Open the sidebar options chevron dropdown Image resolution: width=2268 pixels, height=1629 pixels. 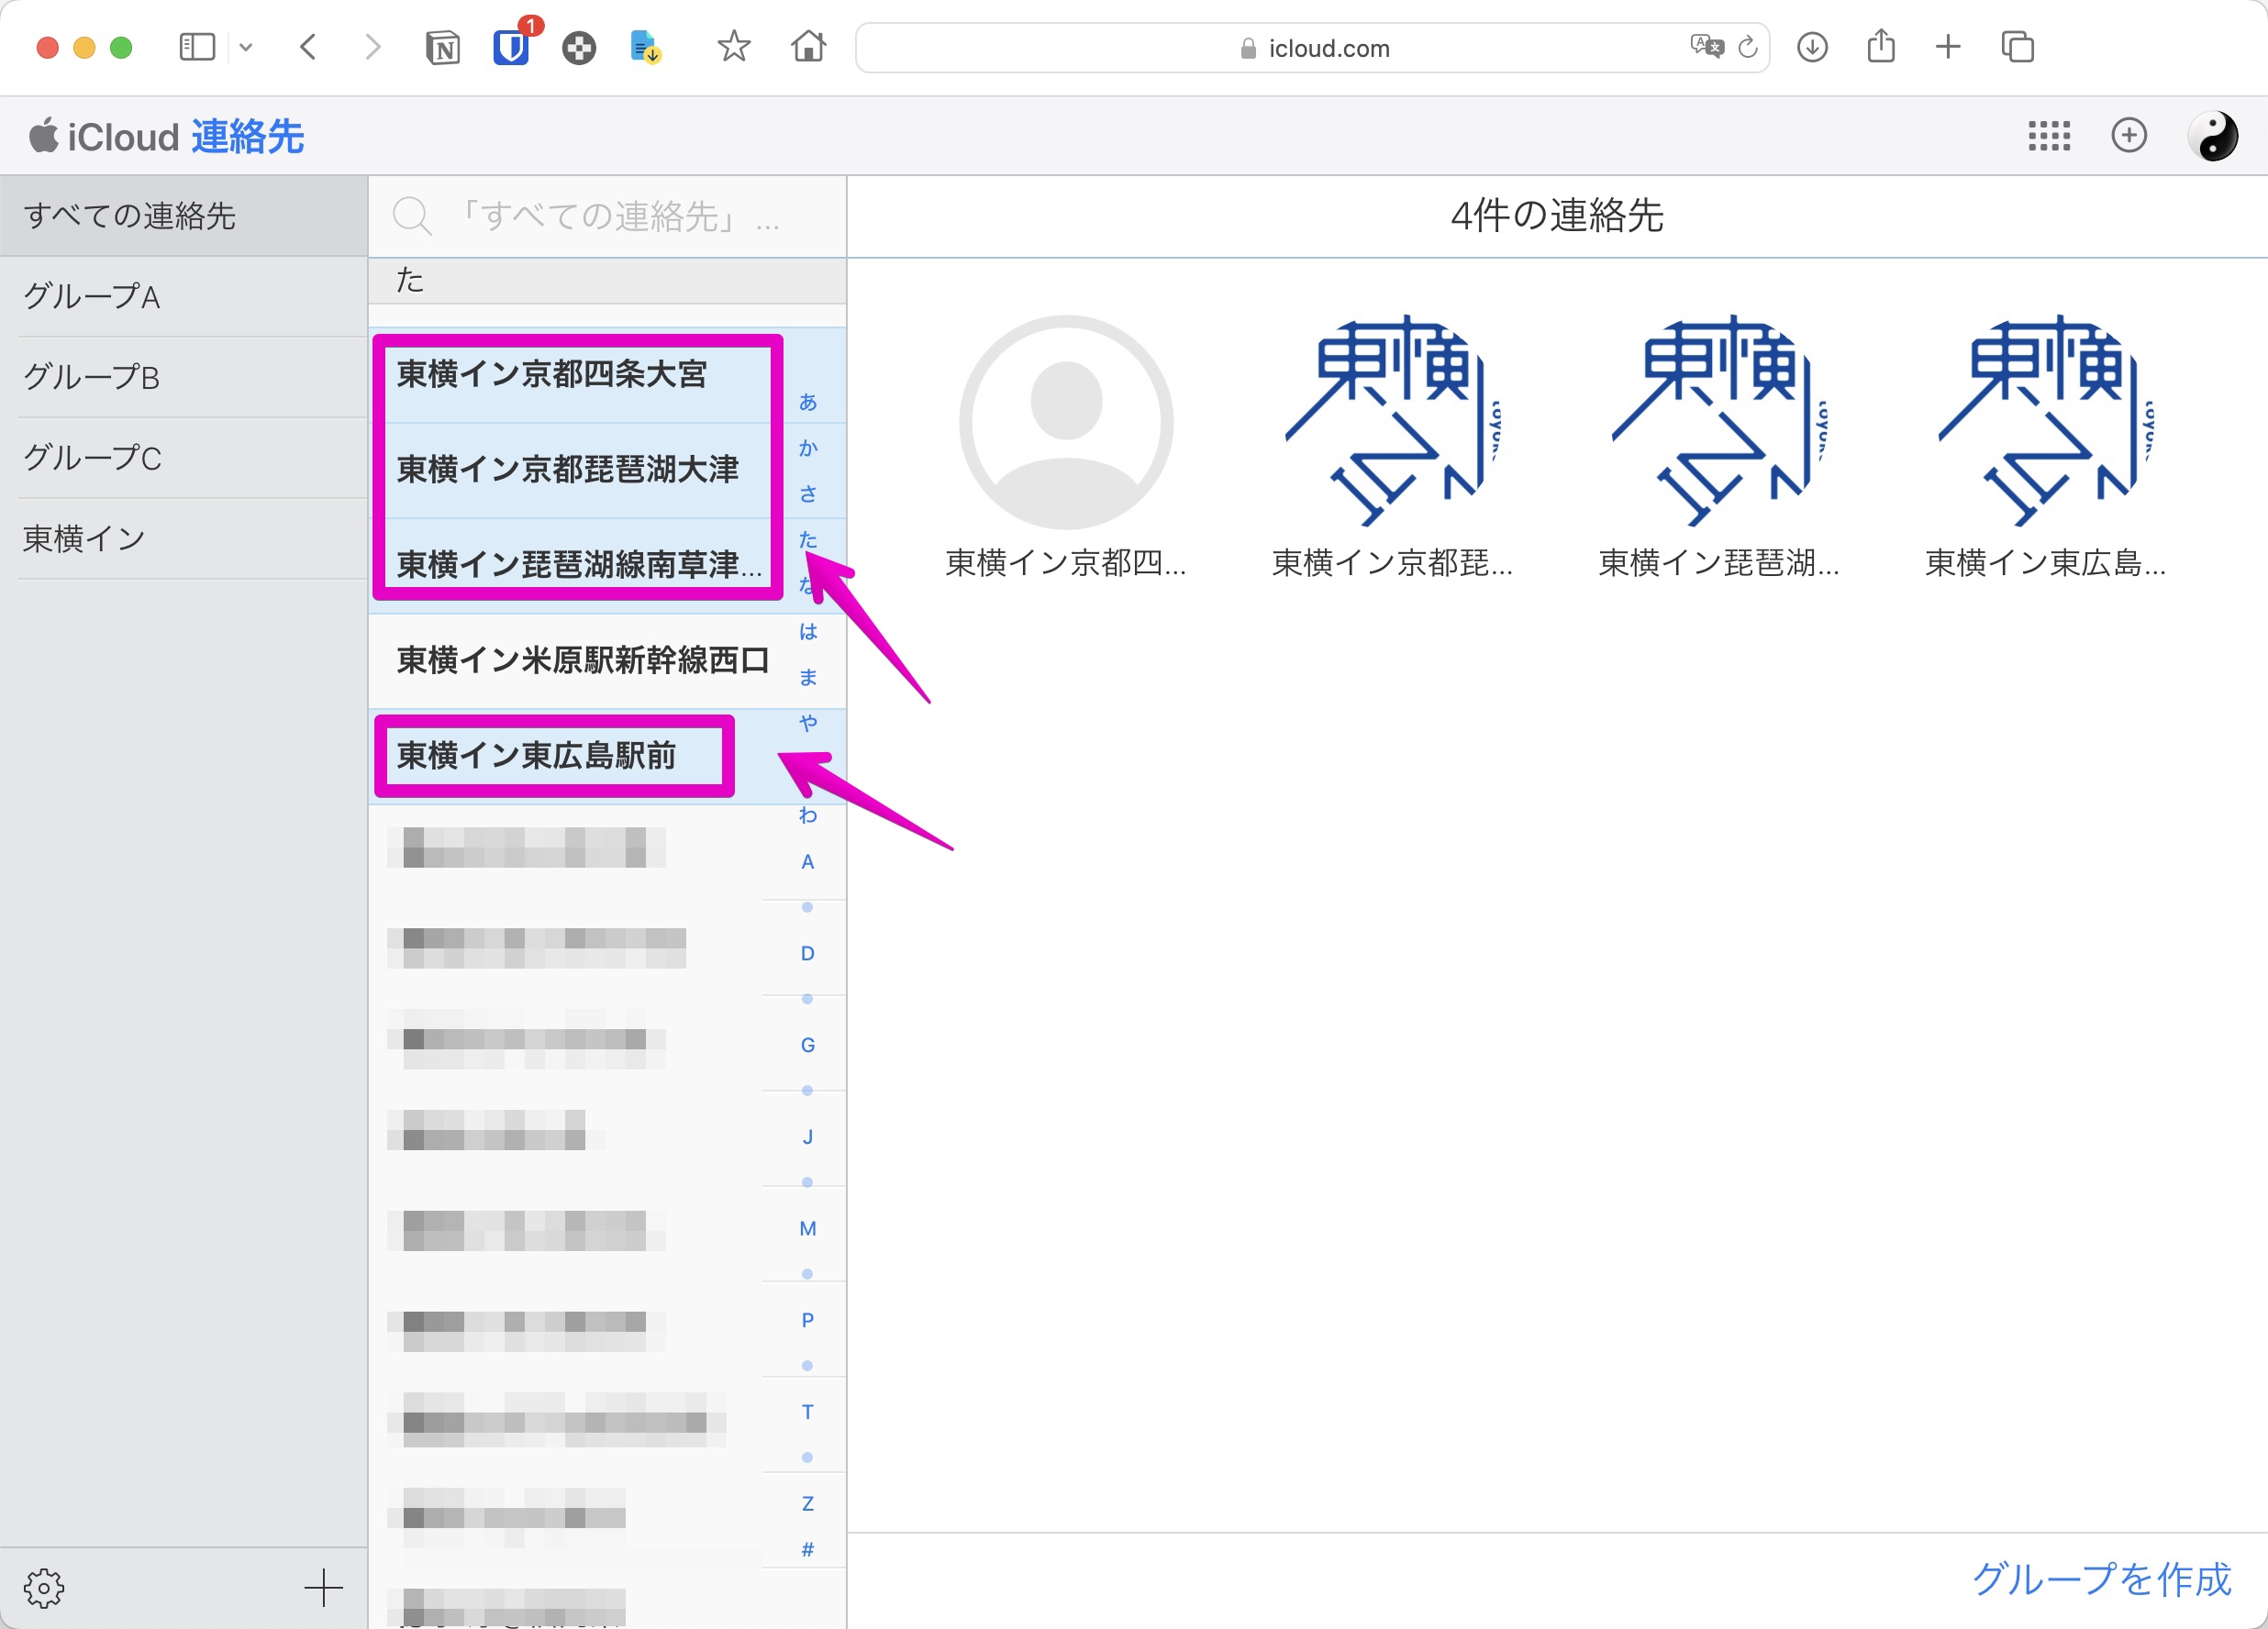point(246,47)
